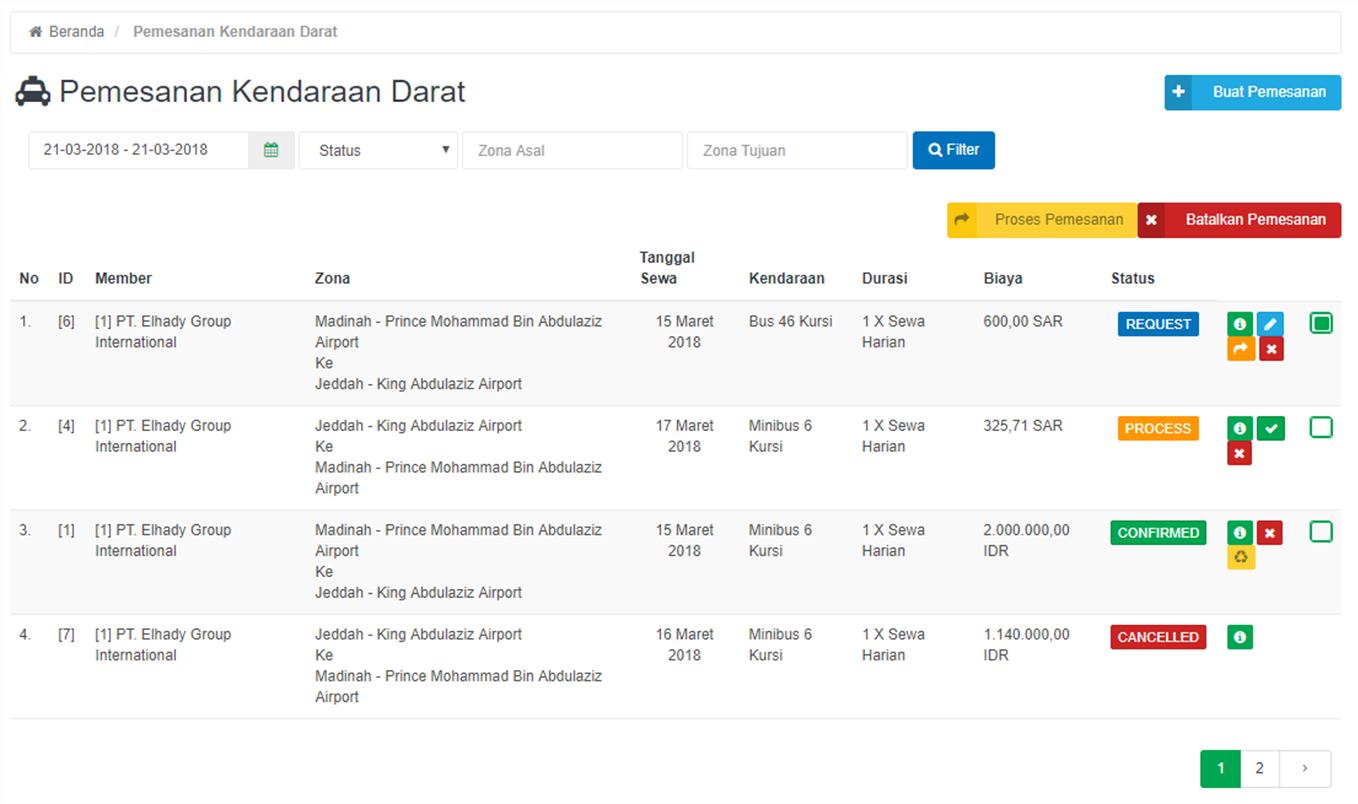Click the pencil edit icon on the REQUEST row
The height and width of the screenshot is (804, 1358).
[x=1271, y=324]
